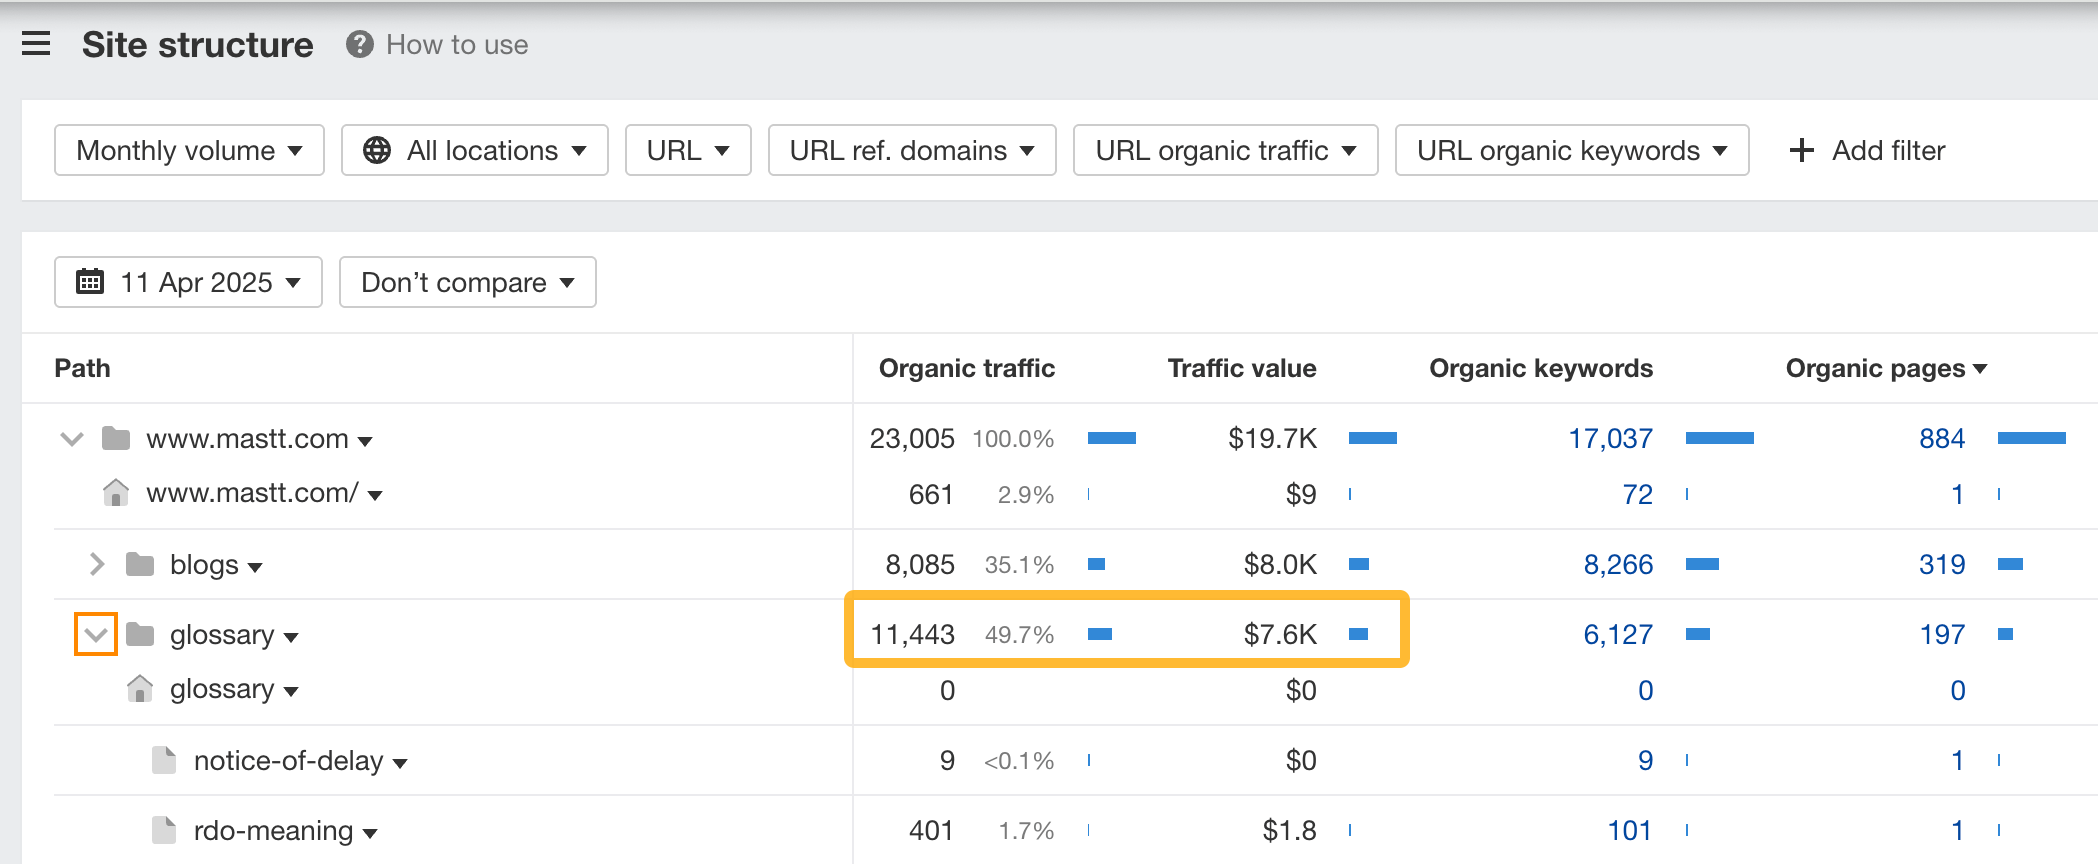
Task: Open the 17,037 organic keywords link
Action: (x=1610, y=438)
